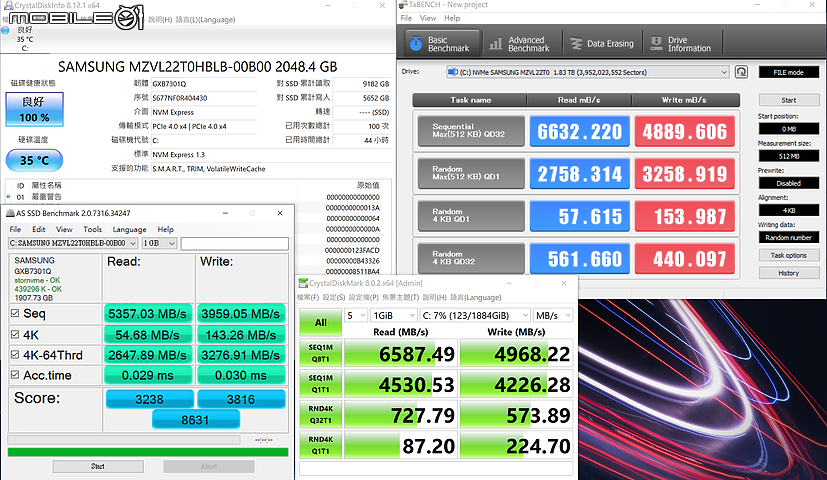Click TxBENCH title bar app icon
The width and height of the screenshot is (827, 480).
403,5
